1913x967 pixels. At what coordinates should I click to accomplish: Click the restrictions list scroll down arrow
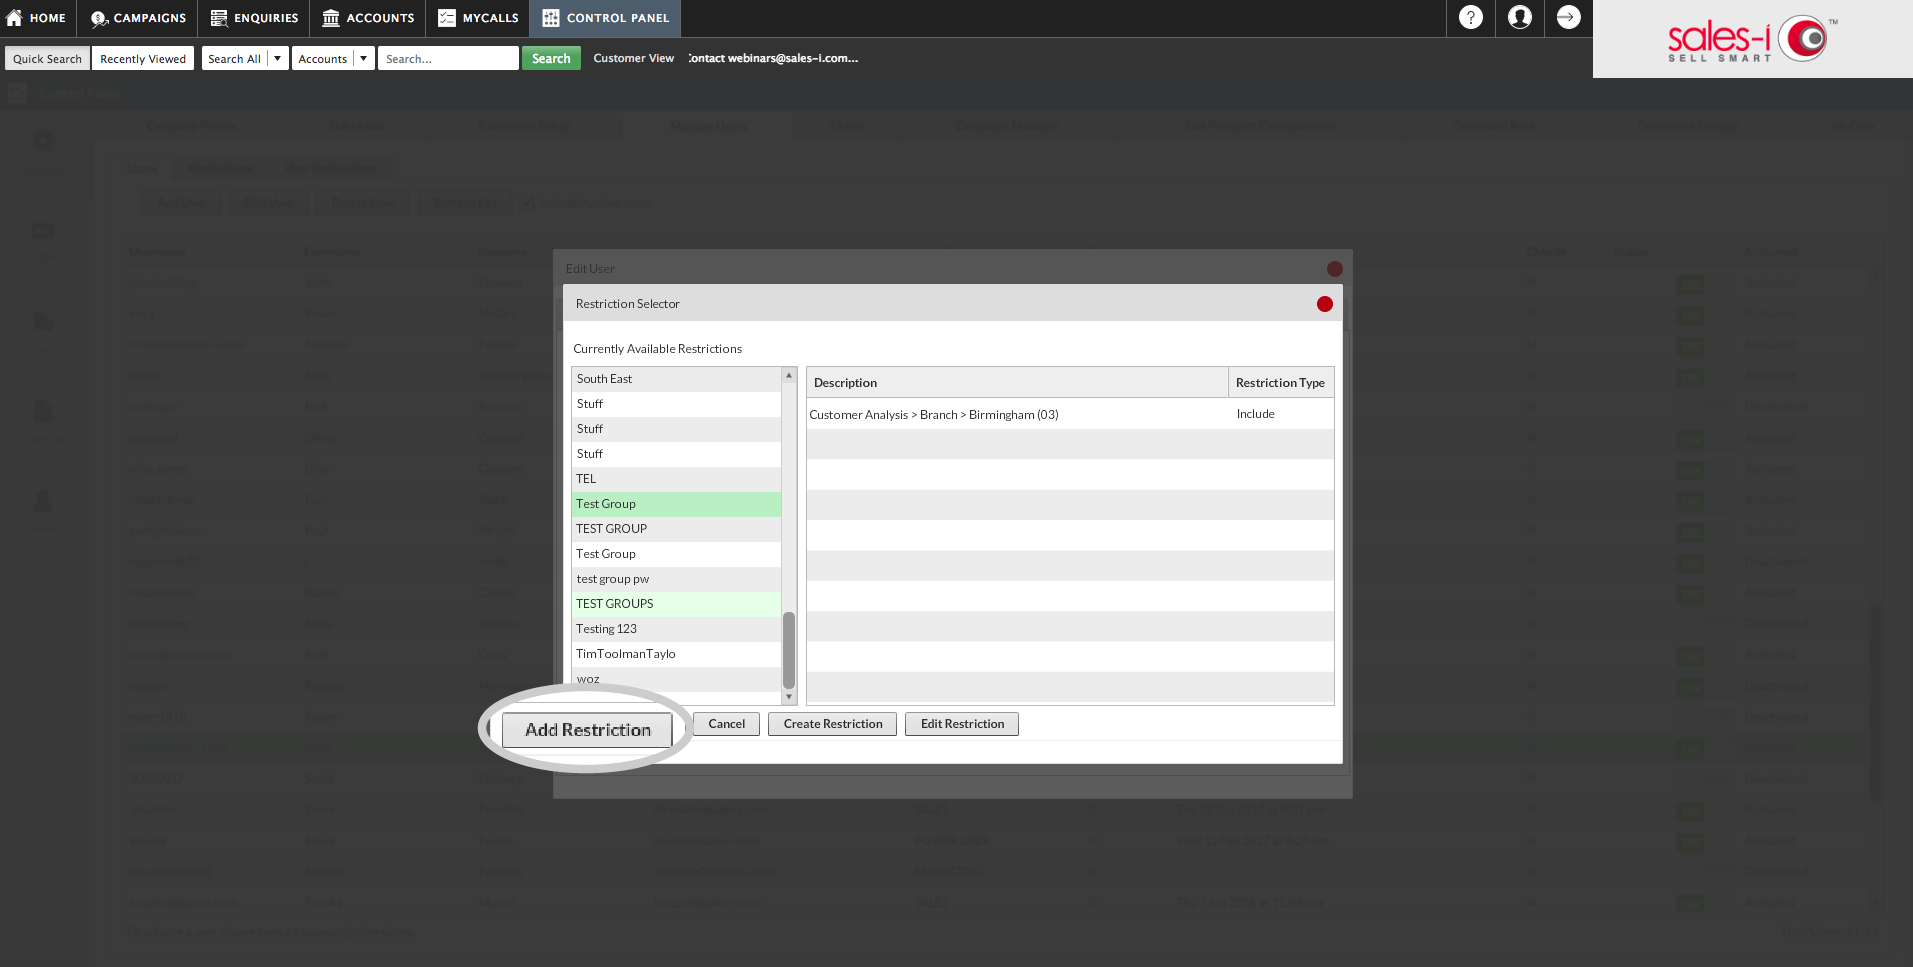789,697
